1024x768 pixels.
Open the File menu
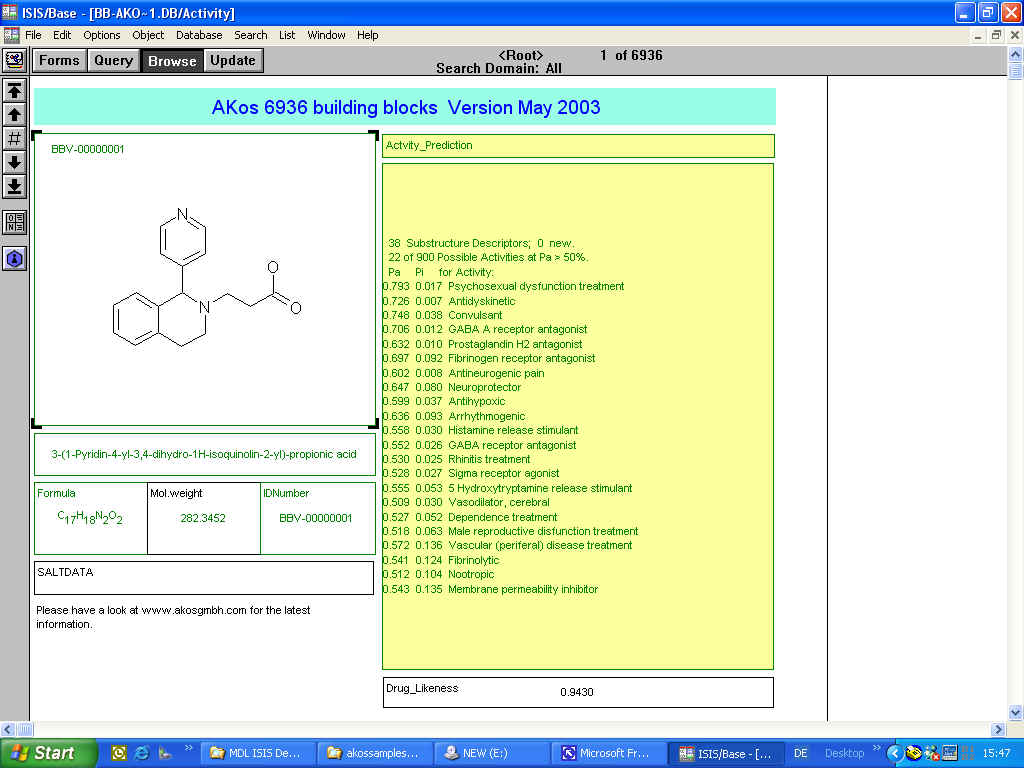(x=33, y=35)
